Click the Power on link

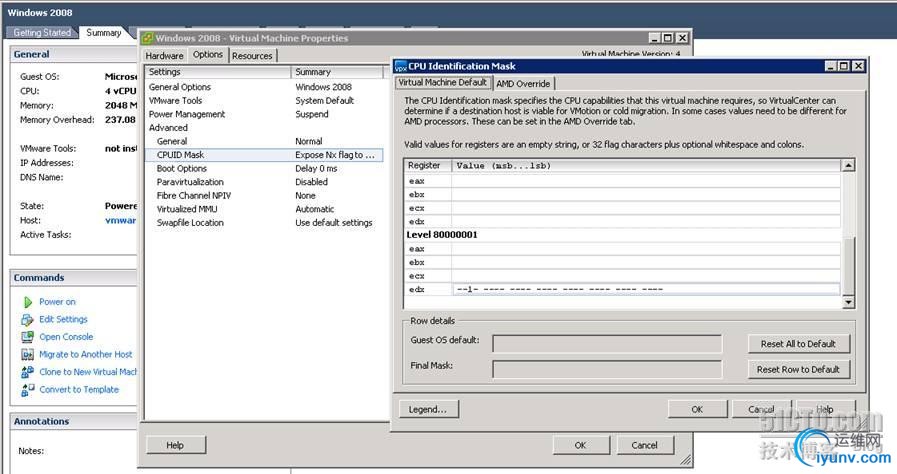coord(57,302)
